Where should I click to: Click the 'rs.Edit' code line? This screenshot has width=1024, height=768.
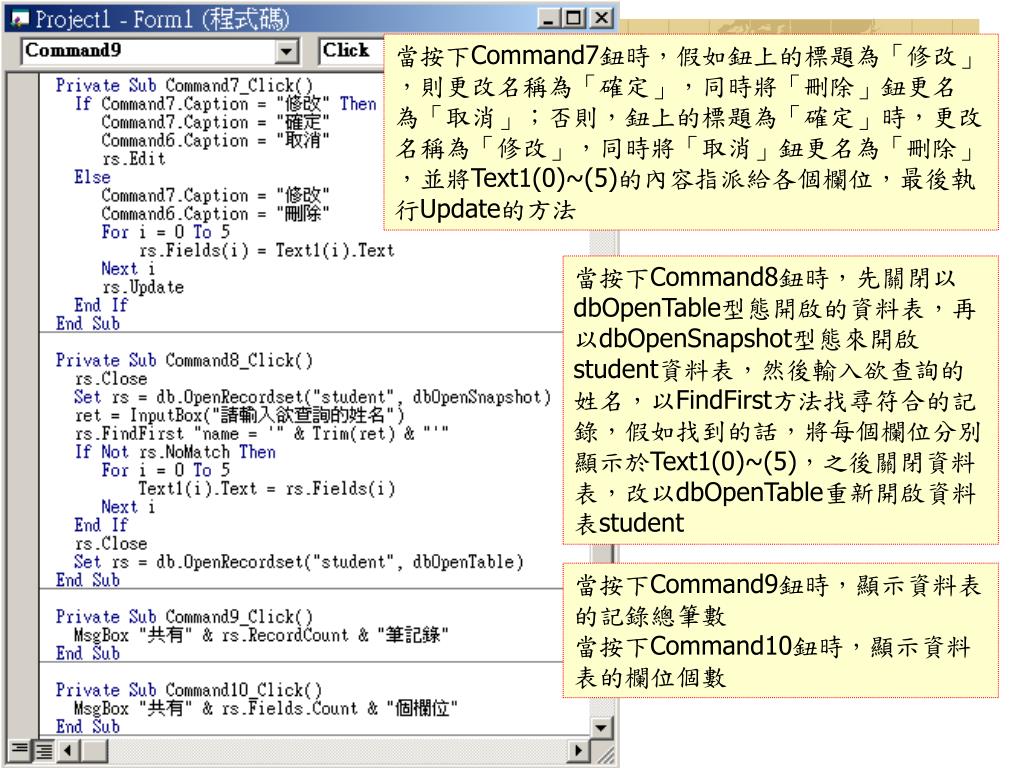[x=134, y=159]
